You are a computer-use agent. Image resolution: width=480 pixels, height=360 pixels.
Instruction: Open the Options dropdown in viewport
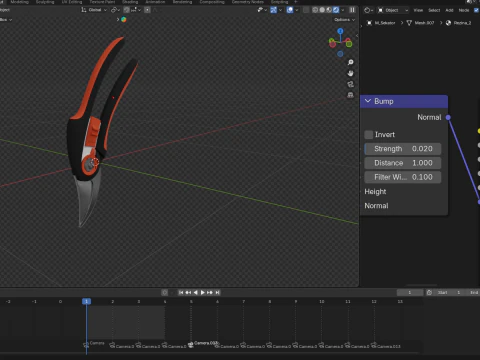[x=345, y=20]
